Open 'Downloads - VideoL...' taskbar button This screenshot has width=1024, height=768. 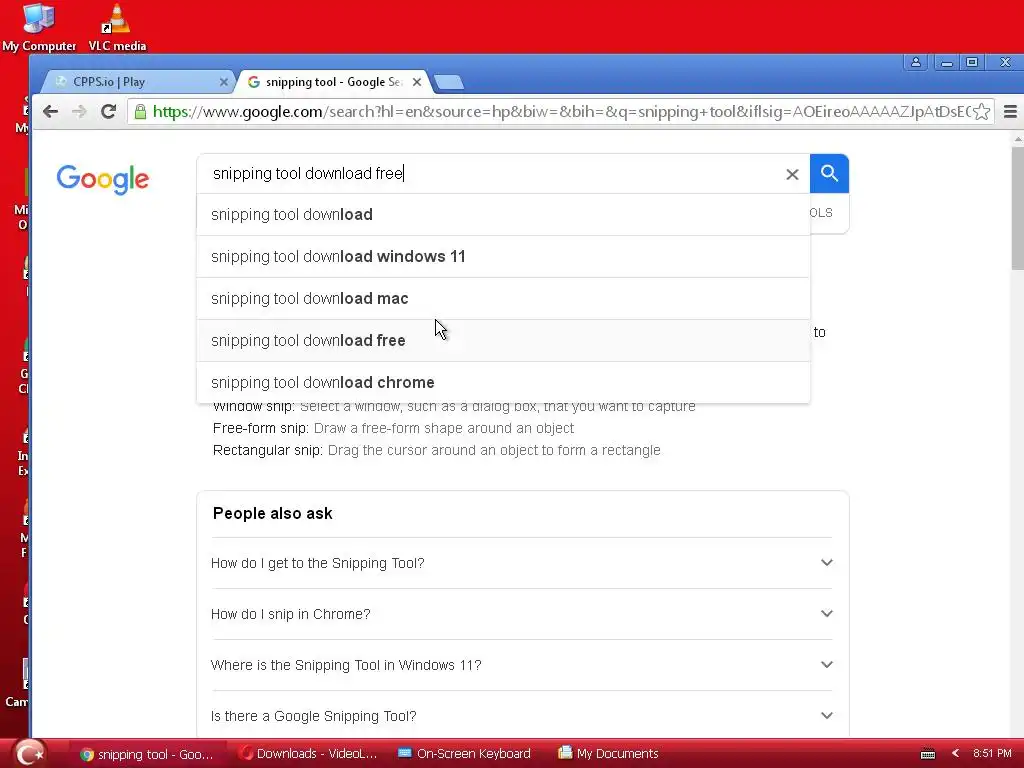tap(310, 754)
